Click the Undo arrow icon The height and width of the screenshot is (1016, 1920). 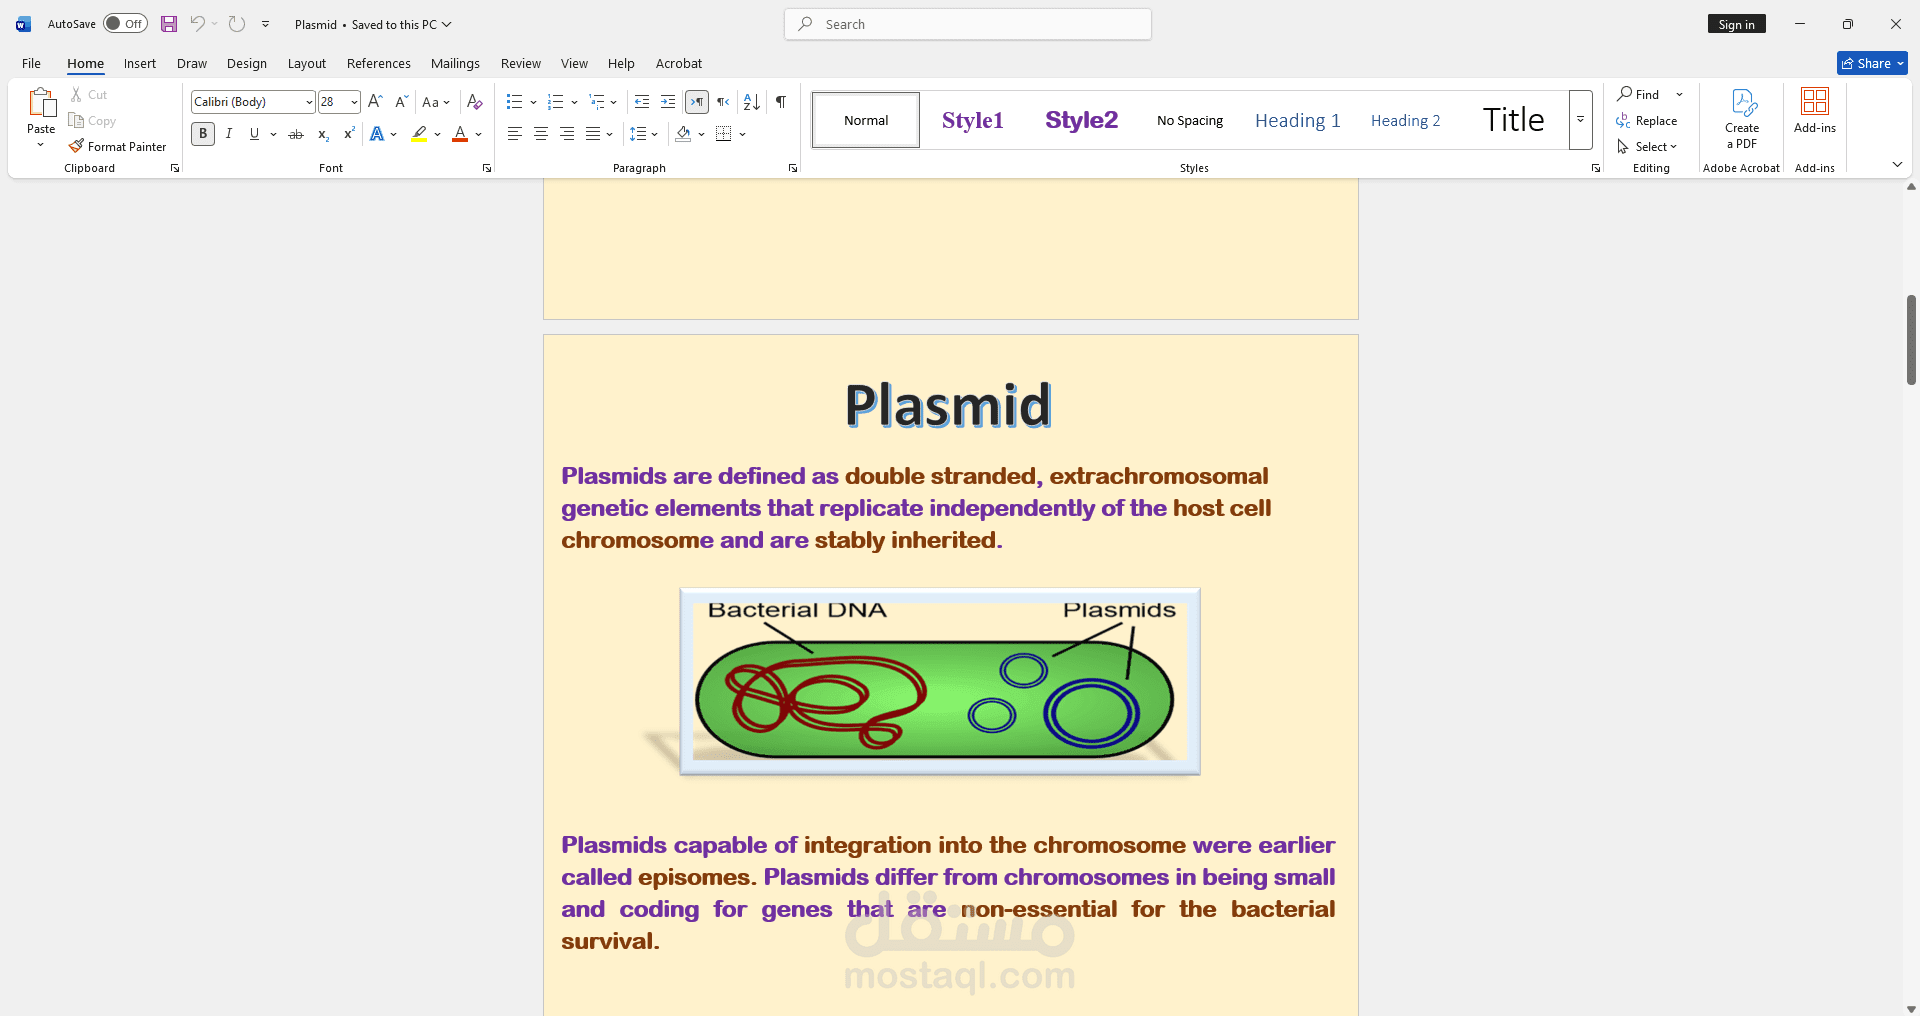click(197, 24)
